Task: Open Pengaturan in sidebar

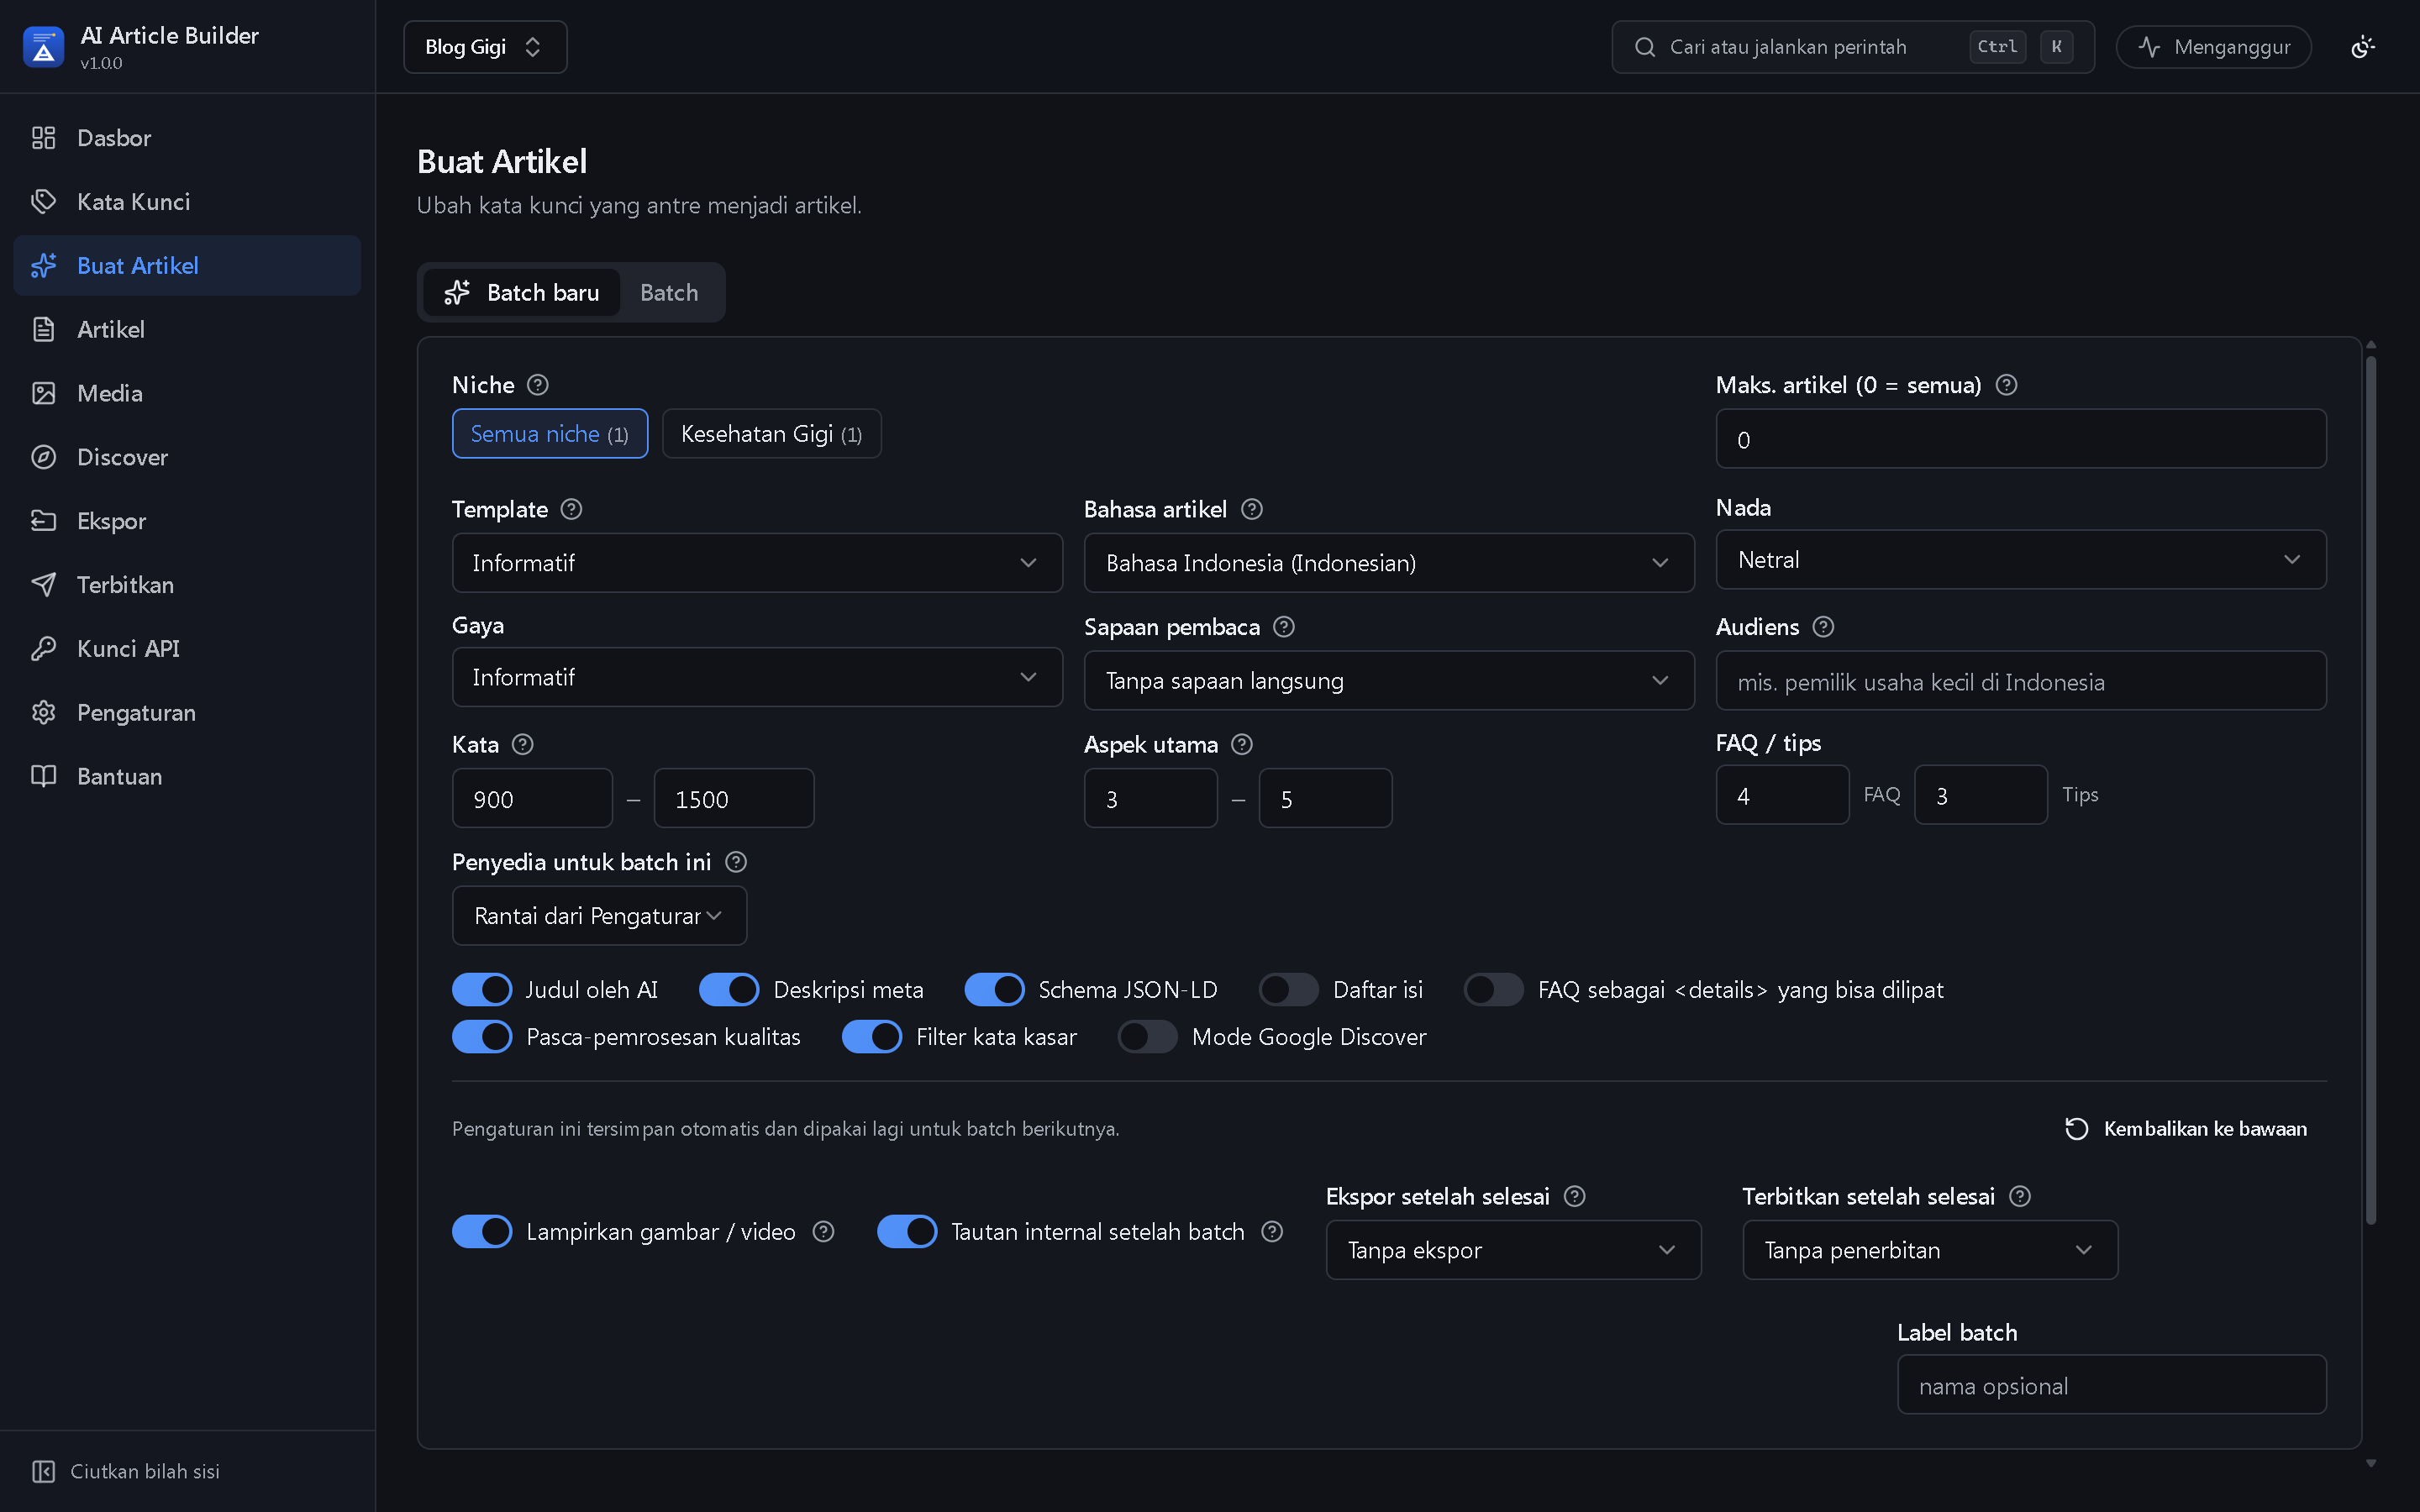Action: click(187, 713)
